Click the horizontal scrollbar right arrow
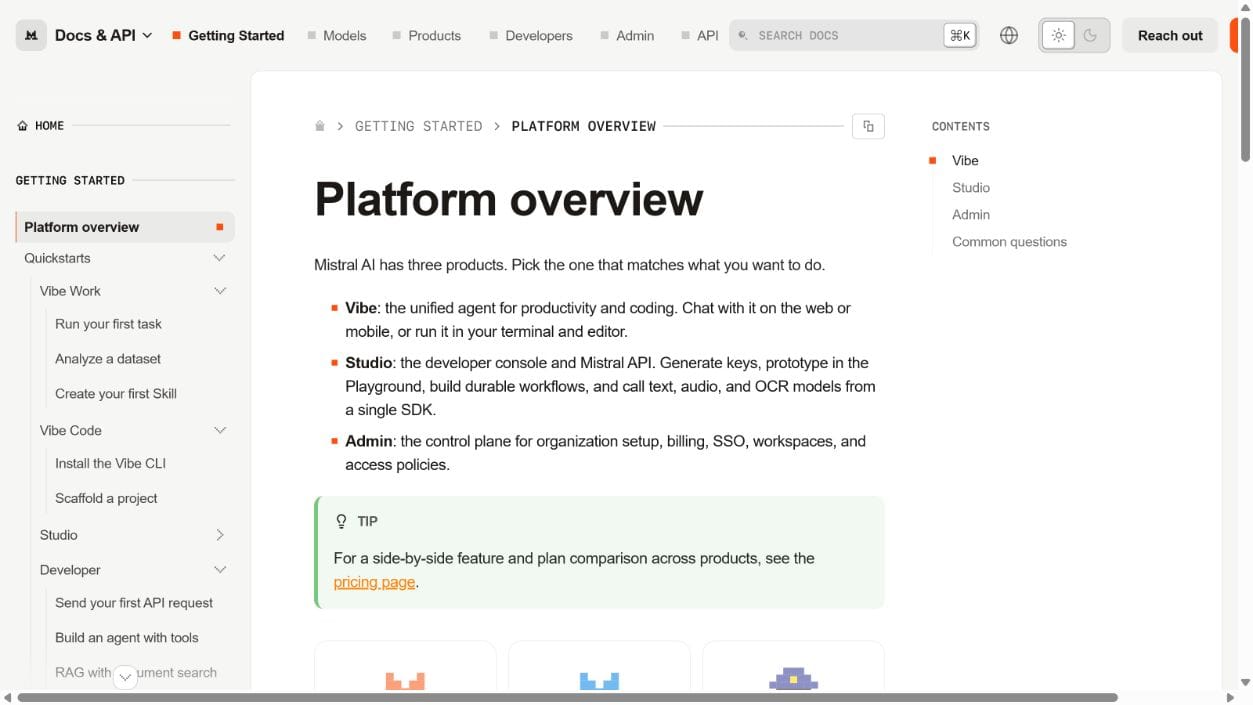This screenshot has width=1253, height=705. pyautogui.click(x=1230, y=697)
